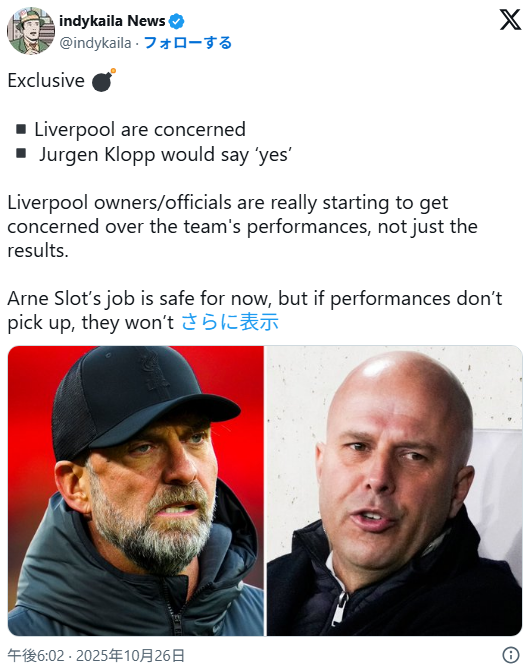Viewport: 532px width, 671px height.
Task: Follow the account via フォローする
Action: coord(187,43)
